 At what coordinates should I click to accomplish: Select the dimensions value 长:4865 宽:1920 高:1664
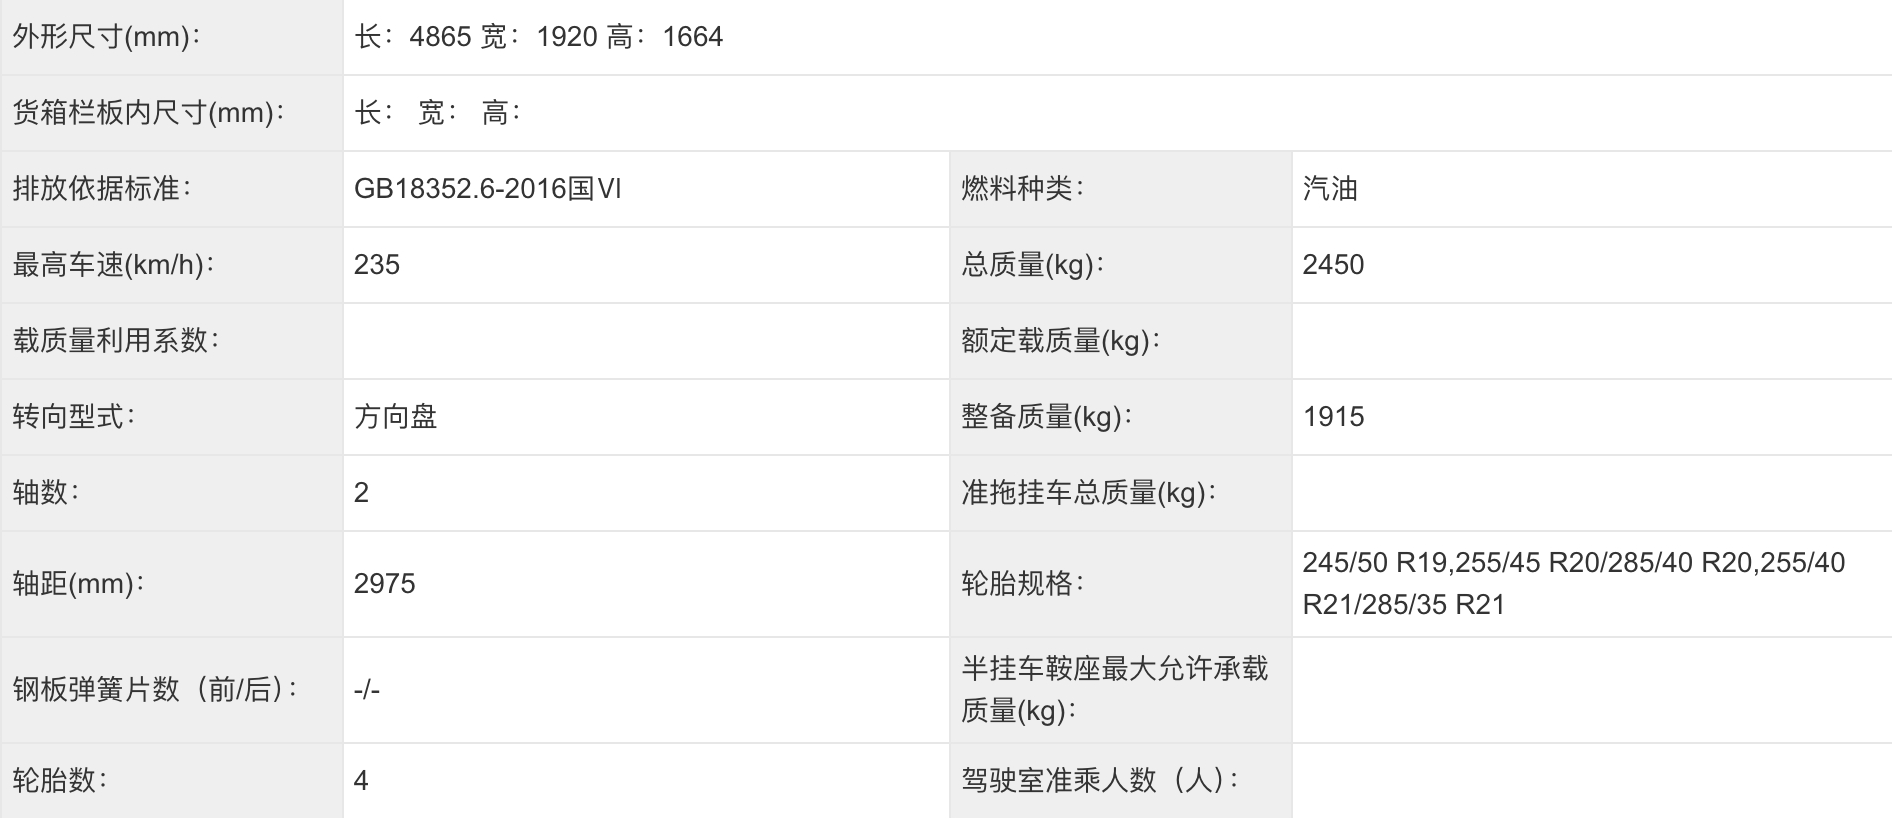pos(538,37)
